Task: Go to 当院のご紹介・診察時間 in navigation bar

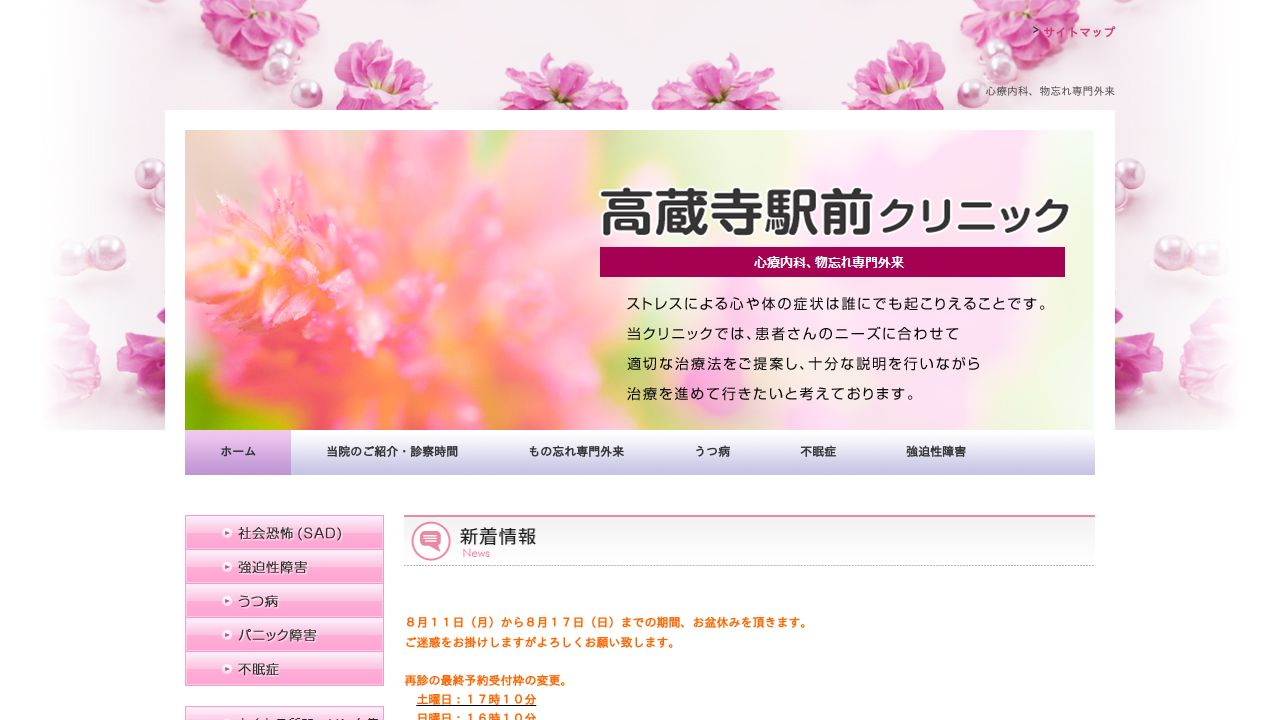Action: [x=392, y=452]
